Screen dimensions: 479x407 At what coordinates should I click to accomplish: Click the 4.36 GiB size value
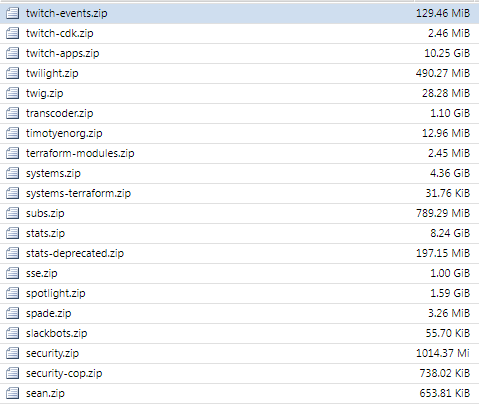(450, 173)
